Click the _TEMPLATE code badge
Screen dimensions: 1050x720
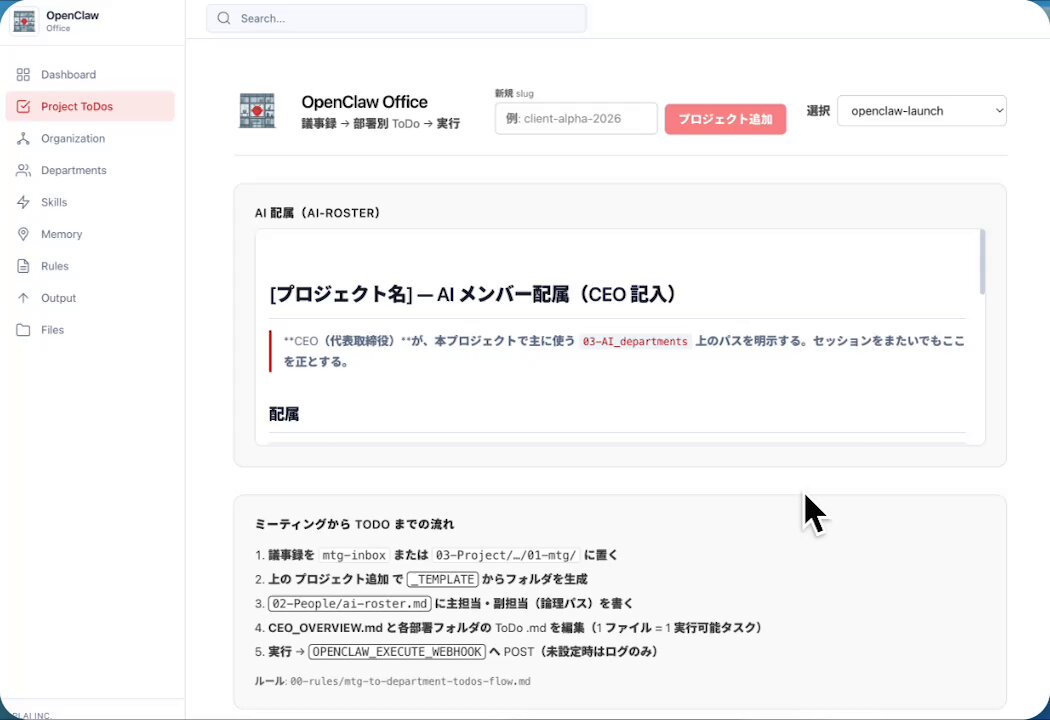point(442,578)
